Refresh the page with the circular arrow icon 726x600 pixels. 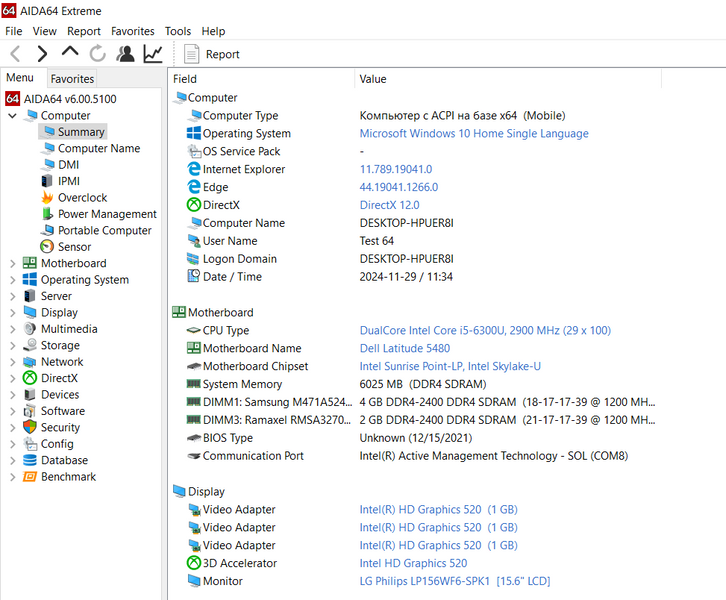(98, 54)
